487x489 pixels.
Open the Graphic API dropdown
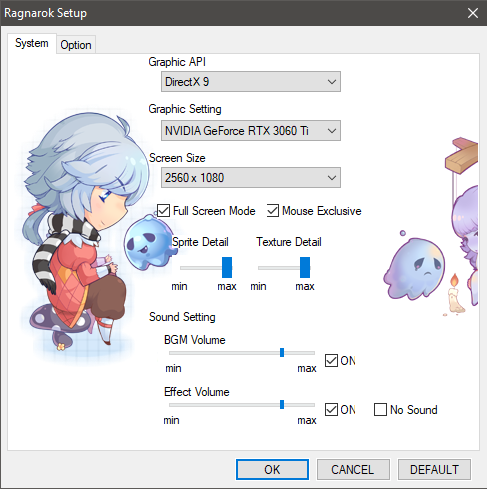[x=251, y=81]
